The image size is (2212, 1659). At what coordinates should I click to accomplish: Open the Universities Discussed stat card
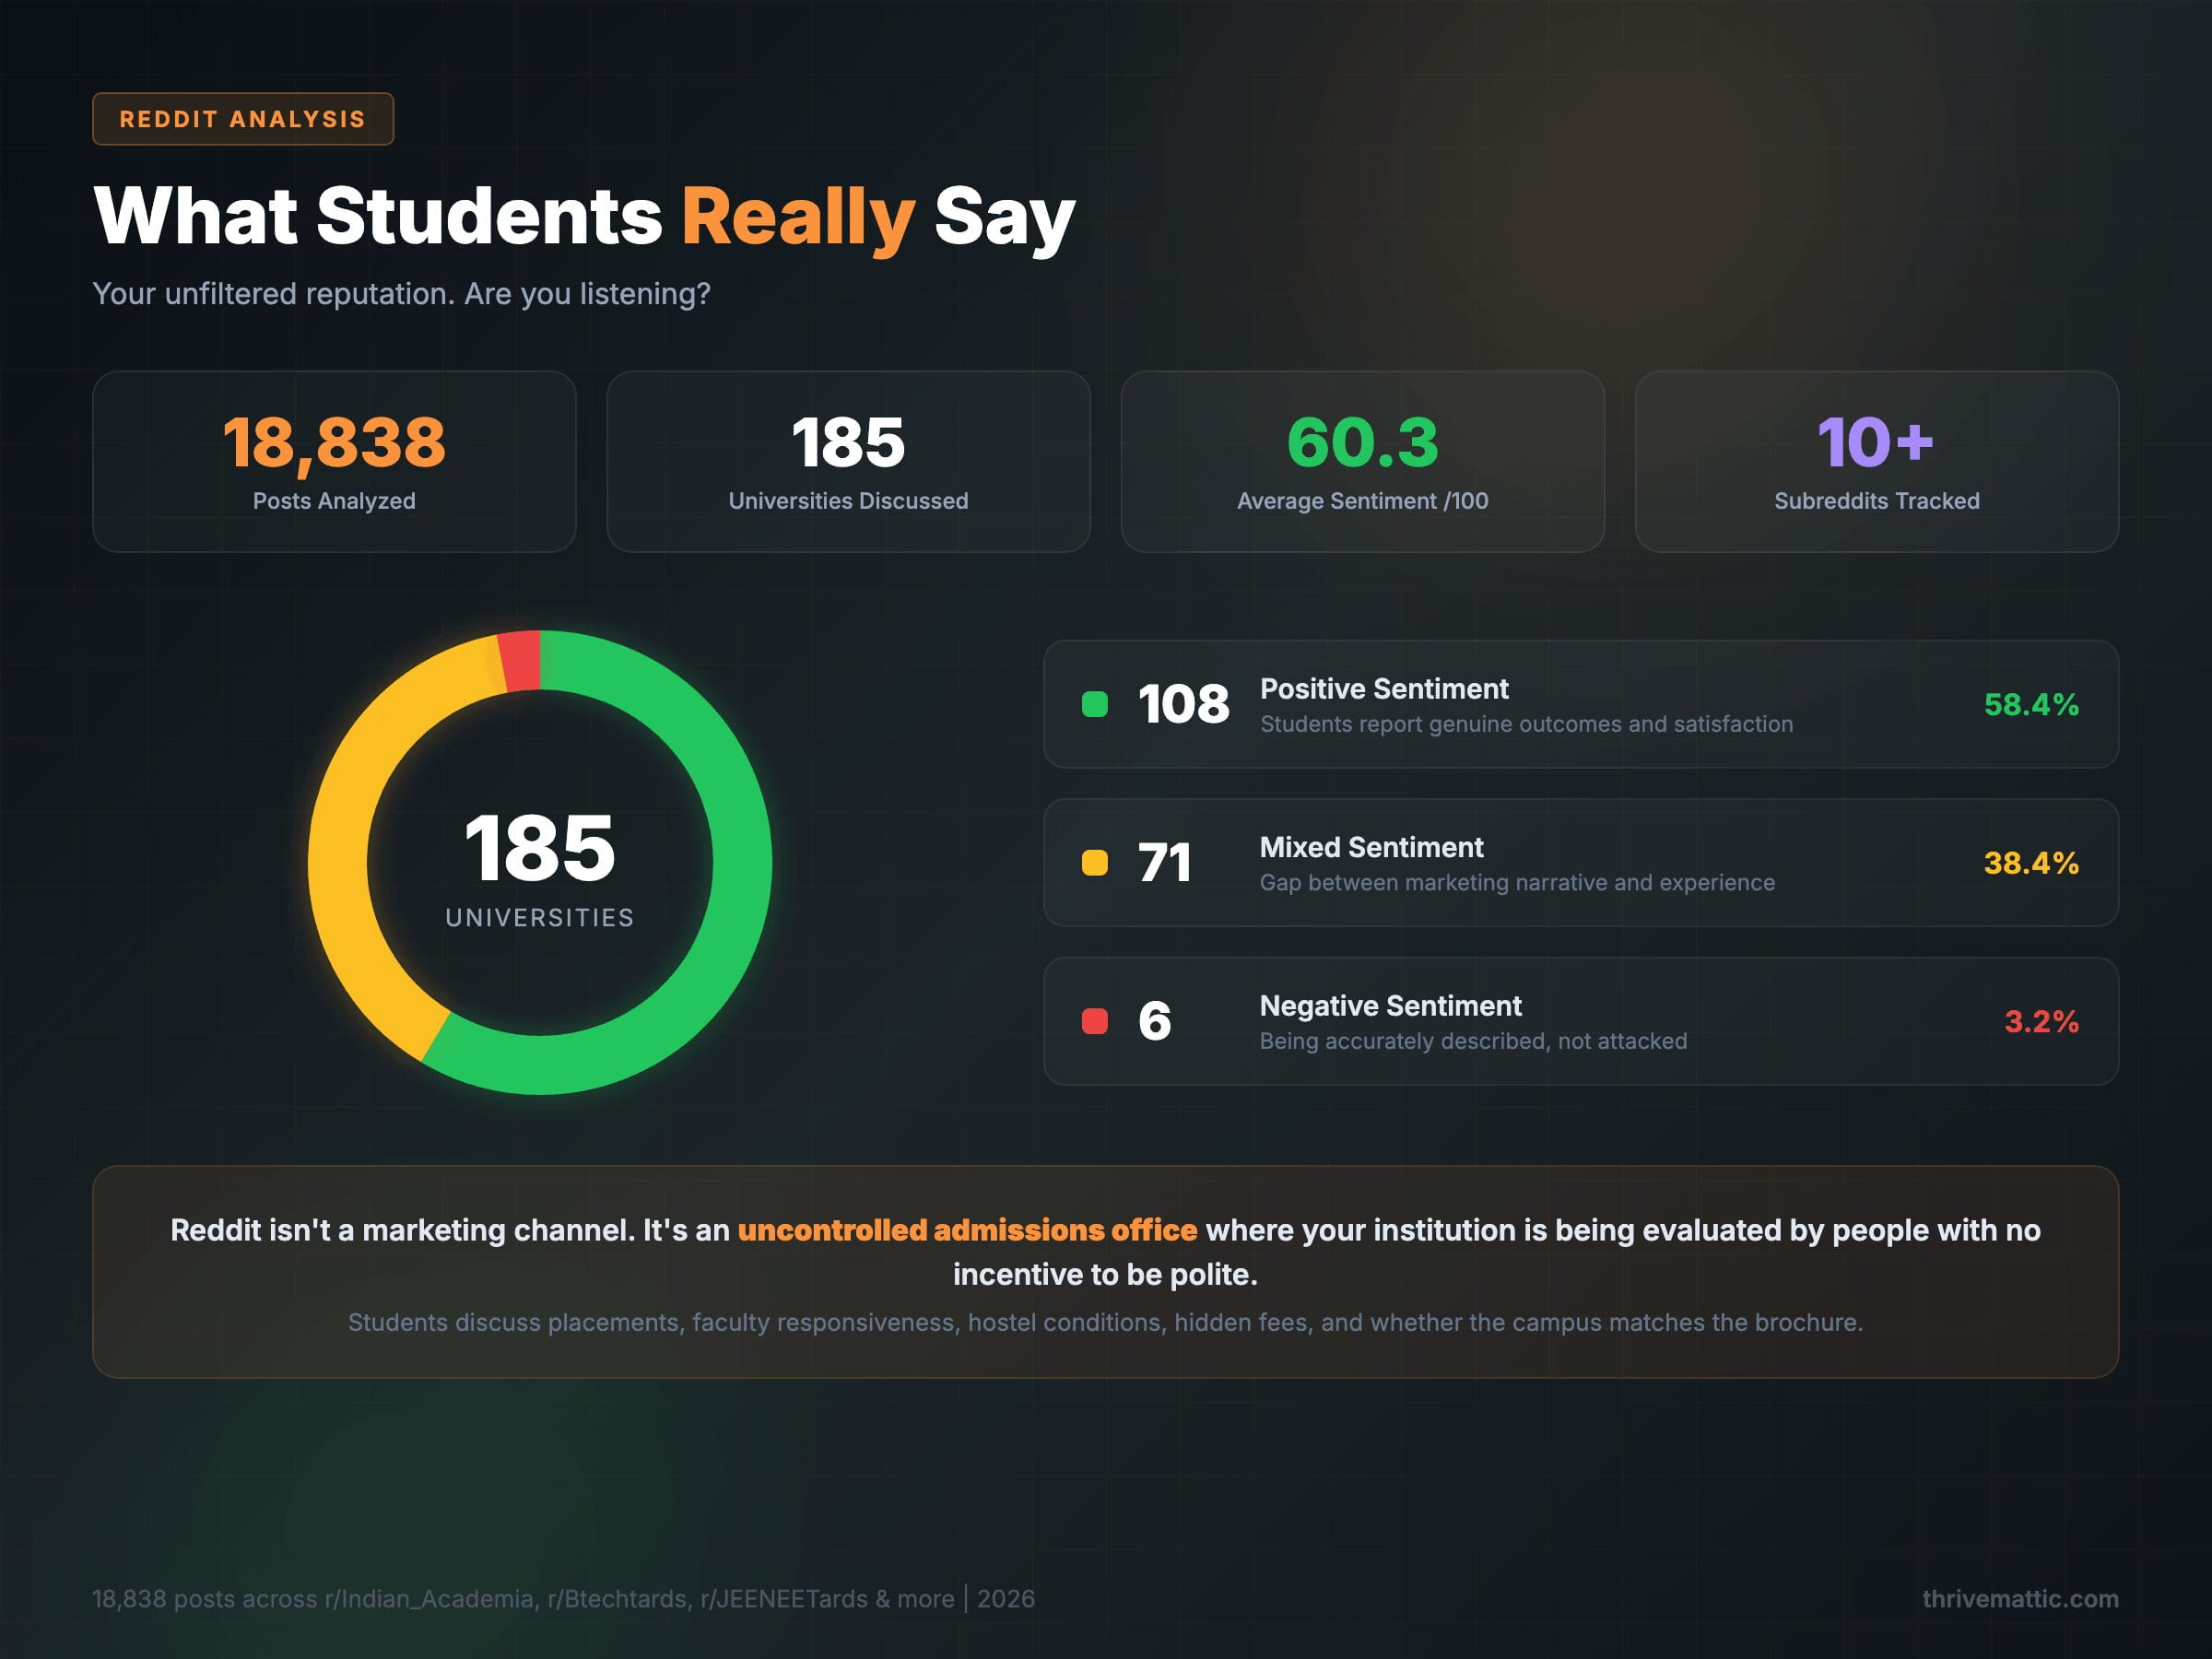pyautogui.click(x=848, y=460)
